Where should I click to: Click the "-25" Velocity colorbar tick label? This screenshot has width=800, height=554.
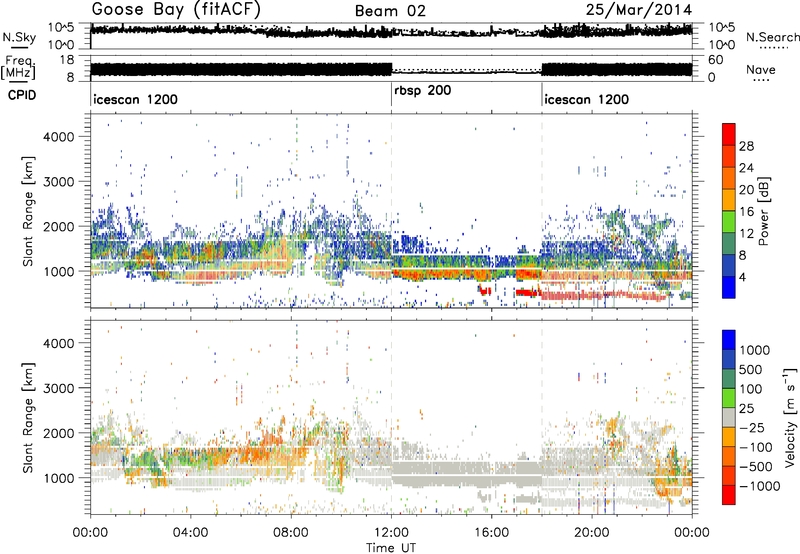[x=751, y=427]
